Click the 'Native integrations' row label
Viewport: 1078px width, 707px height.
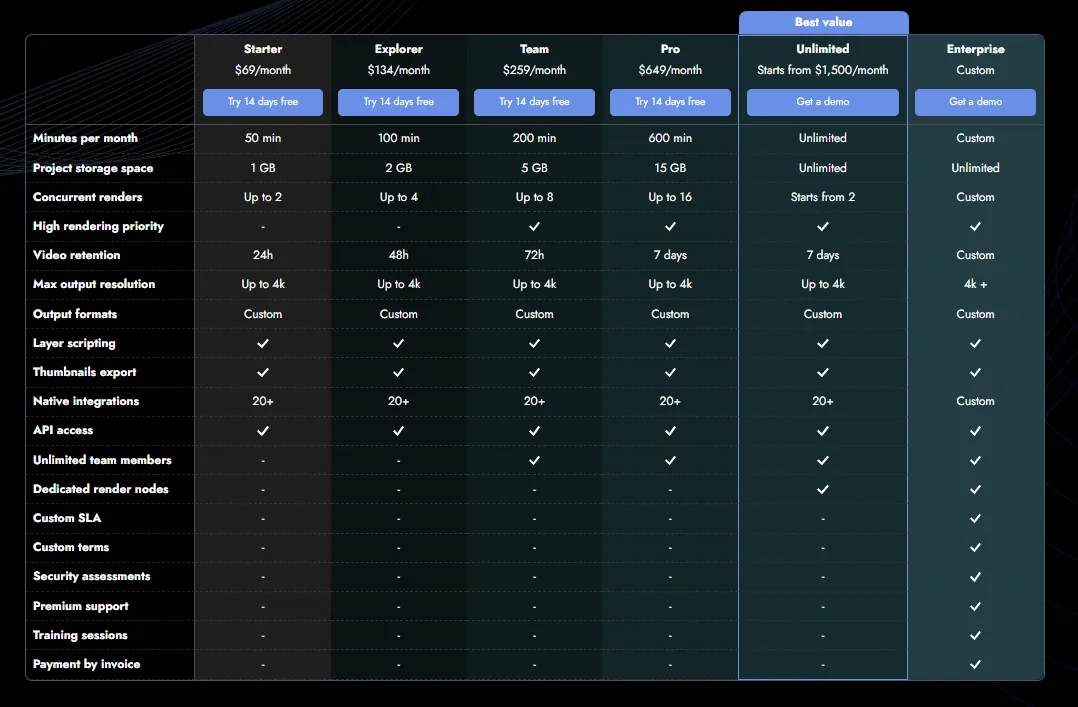click(x=86, y=401)
